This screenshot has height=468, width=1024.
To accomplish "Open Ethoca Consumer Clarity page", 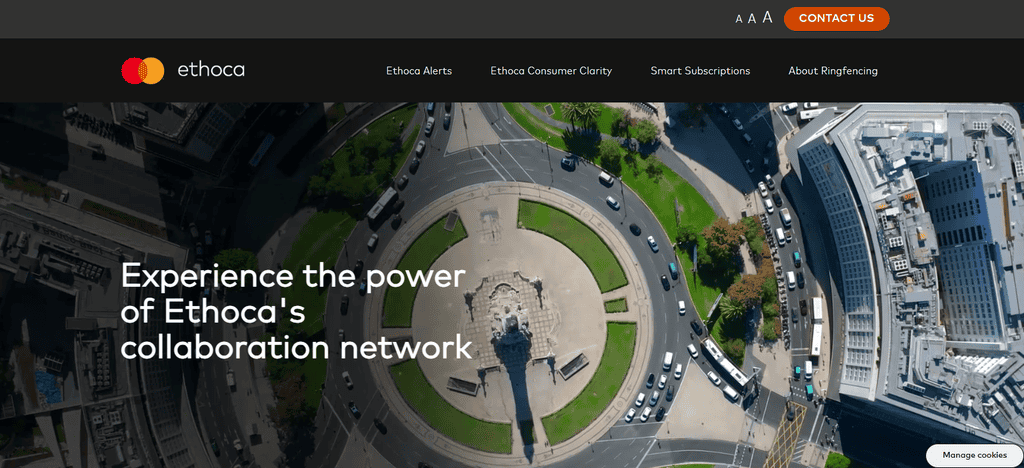I will 551,70.
